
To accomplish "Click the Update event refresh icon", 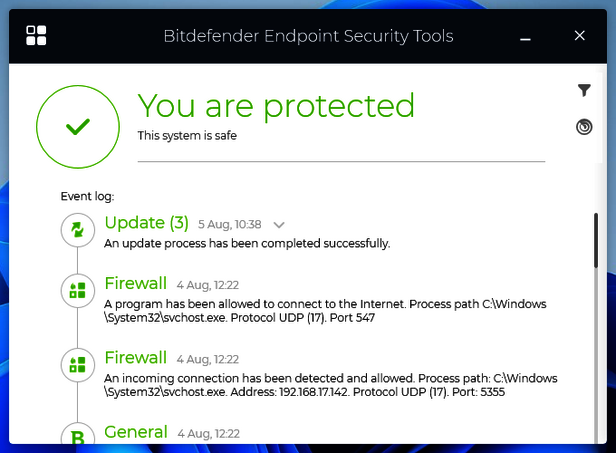I will [x=77, y=231].
